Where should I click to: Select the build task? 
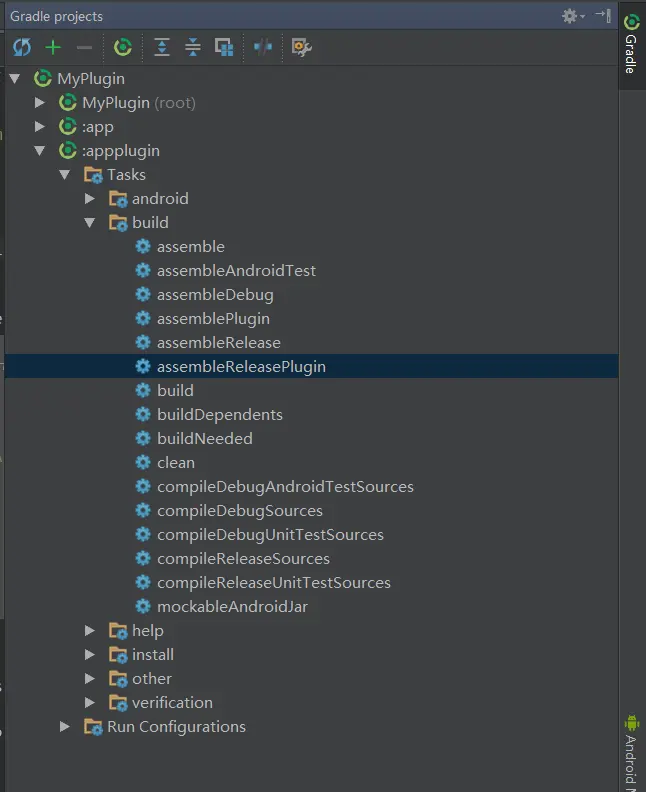[175, 390]
